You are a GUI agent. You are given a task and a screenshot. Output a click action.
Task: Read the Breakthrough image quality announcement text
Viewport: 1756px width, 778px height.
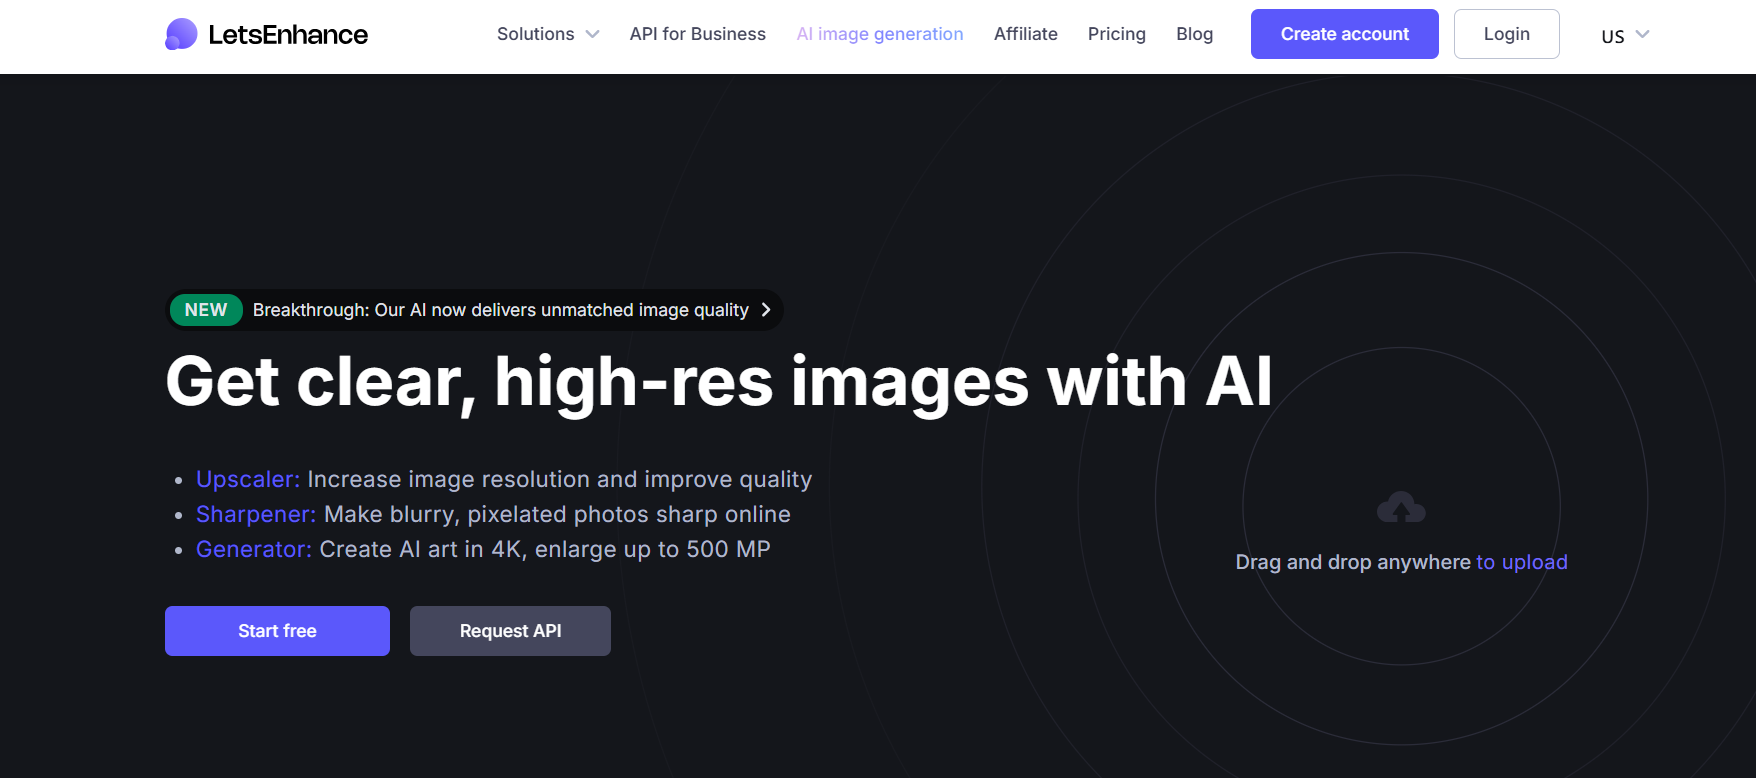500,310
